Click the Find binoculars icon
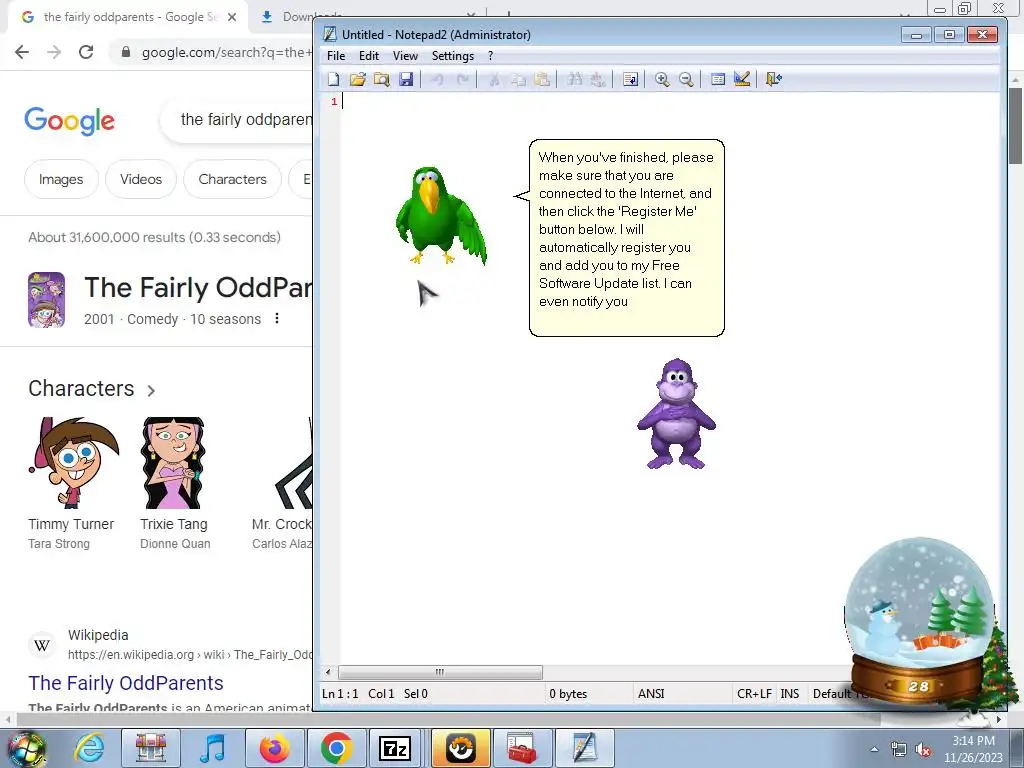Image resolution: width=1024 pixels, height=768 pixels. click(x=575, y=80)
